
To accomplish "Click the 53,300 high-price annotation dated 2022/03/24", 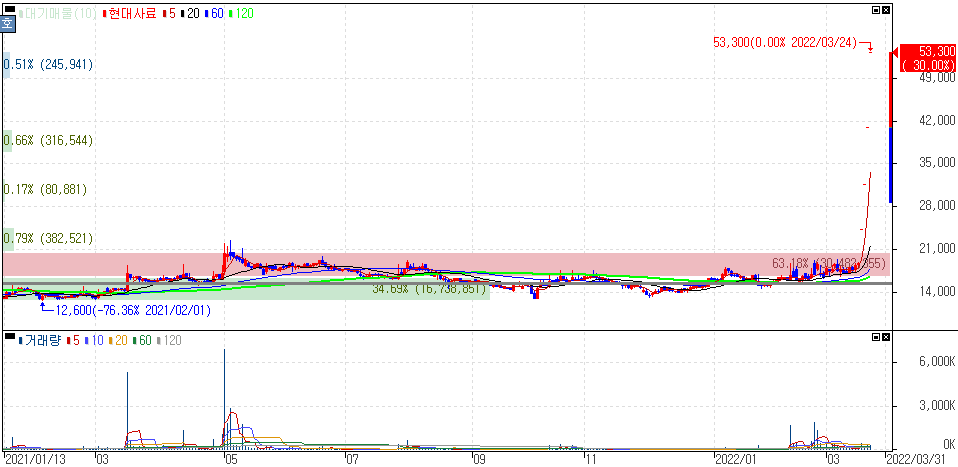I will [784, 42].
